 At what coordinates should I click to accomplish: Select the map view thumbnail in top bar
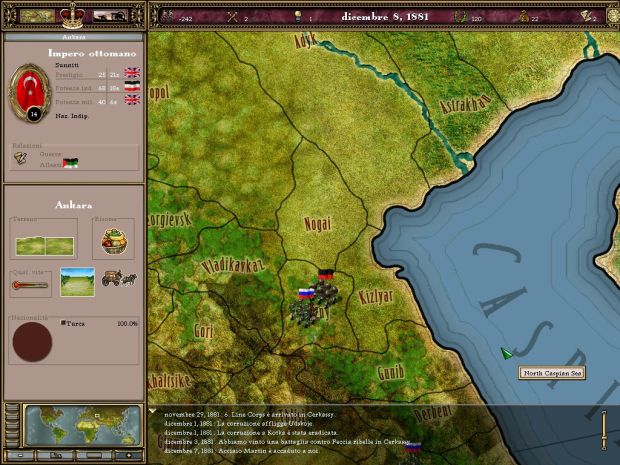pos(37,16)
